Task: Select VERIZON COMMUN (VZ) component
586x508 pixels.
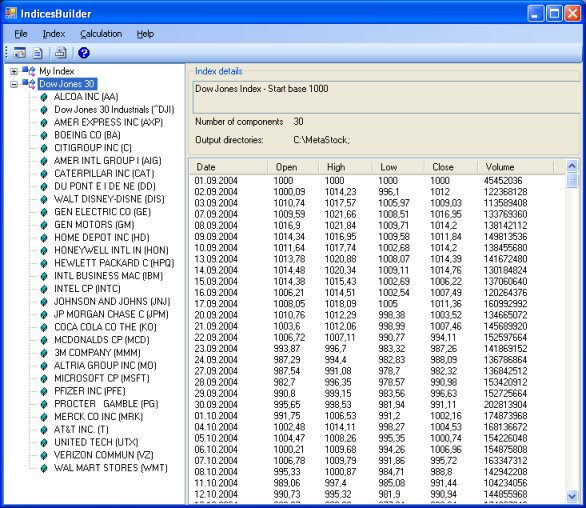Action: point(104,455)
